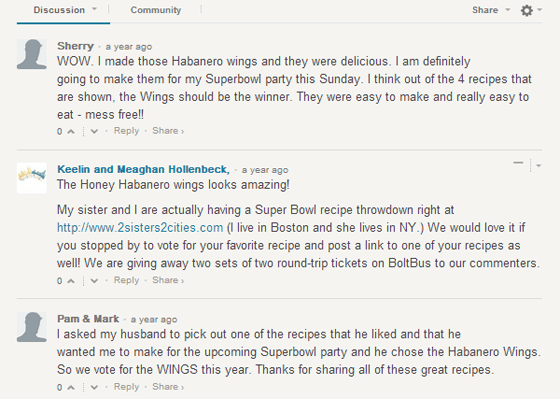Click Sherry's avatar silhouette
The height and width of the screenshot is (399, 560).
[32, 54]
